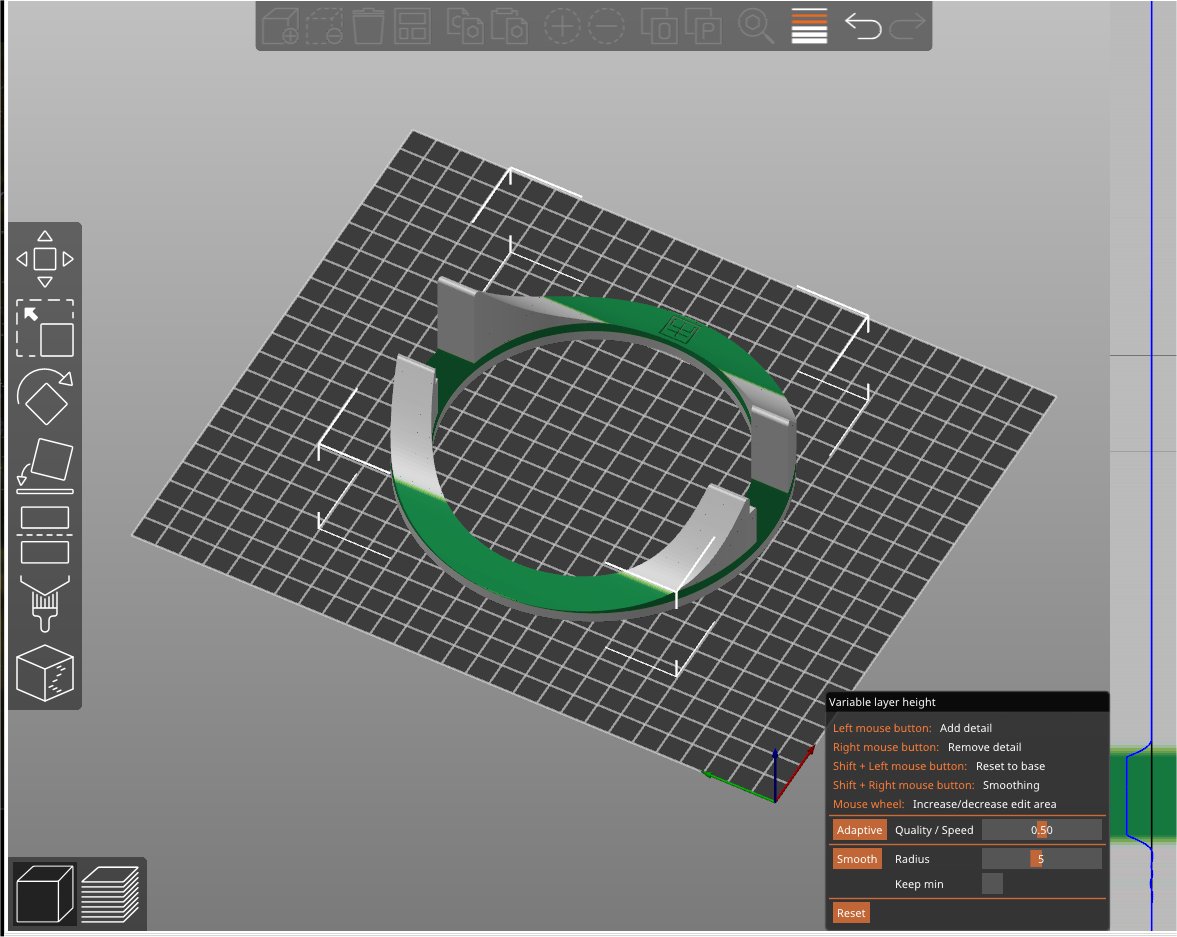Select the Move gizmo tool
Image resolution: width=1177 pixels, height=937 pixels.
click(45, 259)
